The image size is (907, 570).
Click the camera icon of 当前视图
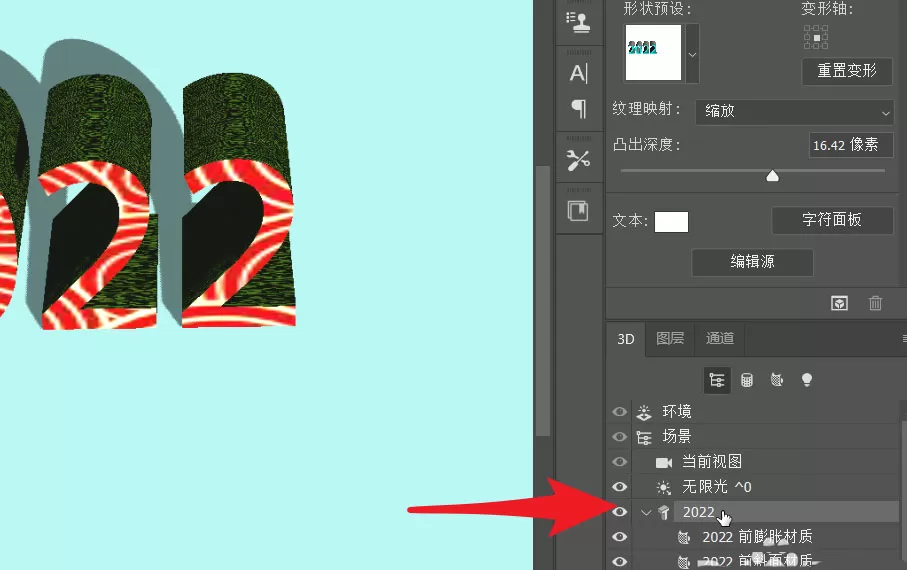click(x=663, y=462)
